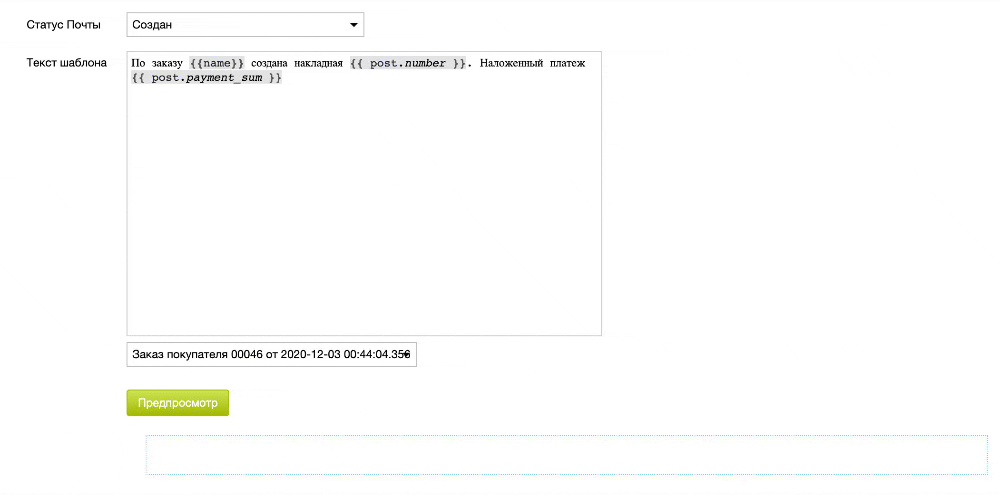Click the selected value Создан
Viewport: 1000px width, 495px height.
(x=154, y=24)
